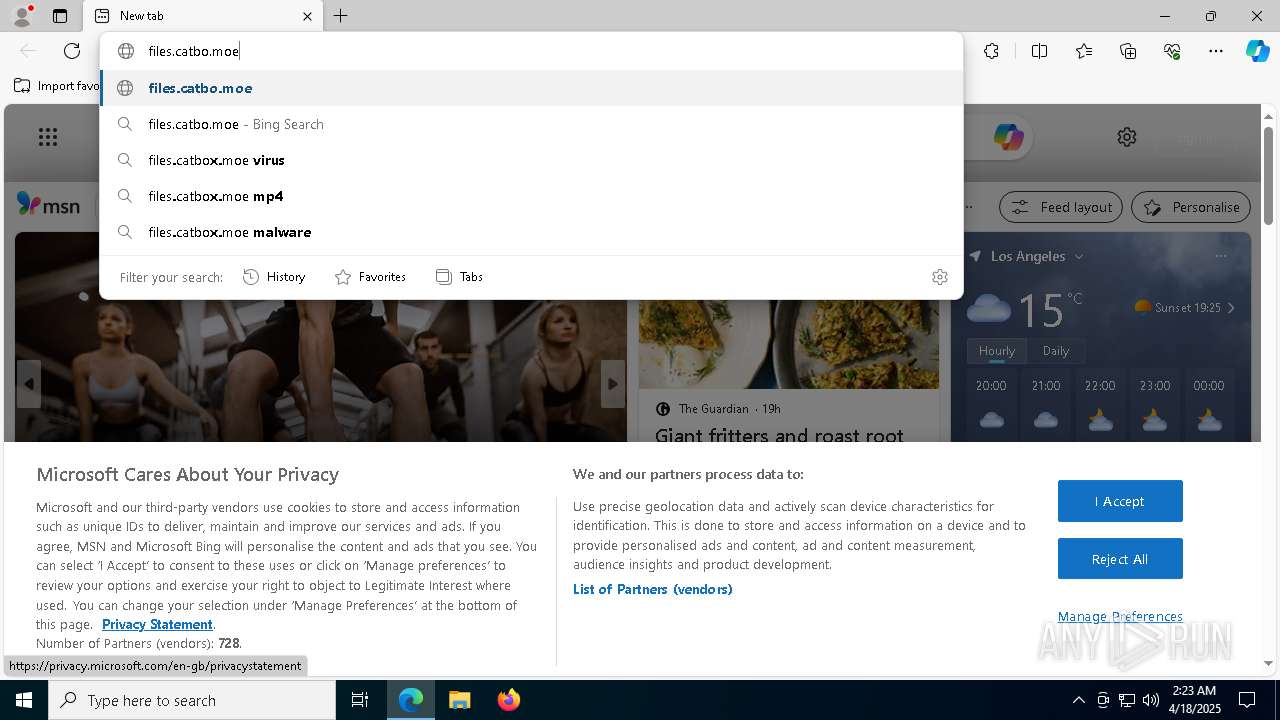Open Browser essentials heart icon

1172,51
